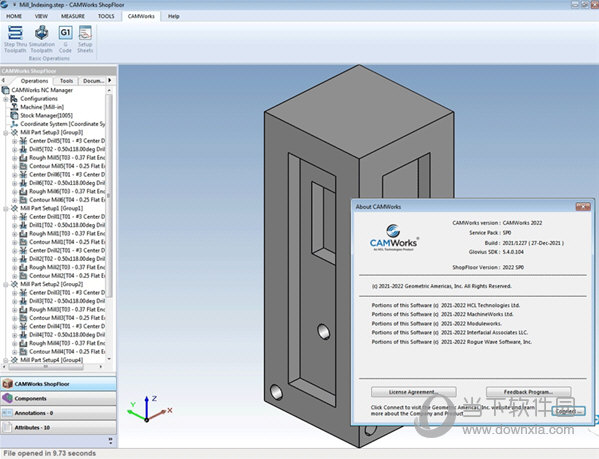The image size is (599, 459).
Task: Open the Annotations - 0 pane
Action: 58,413
